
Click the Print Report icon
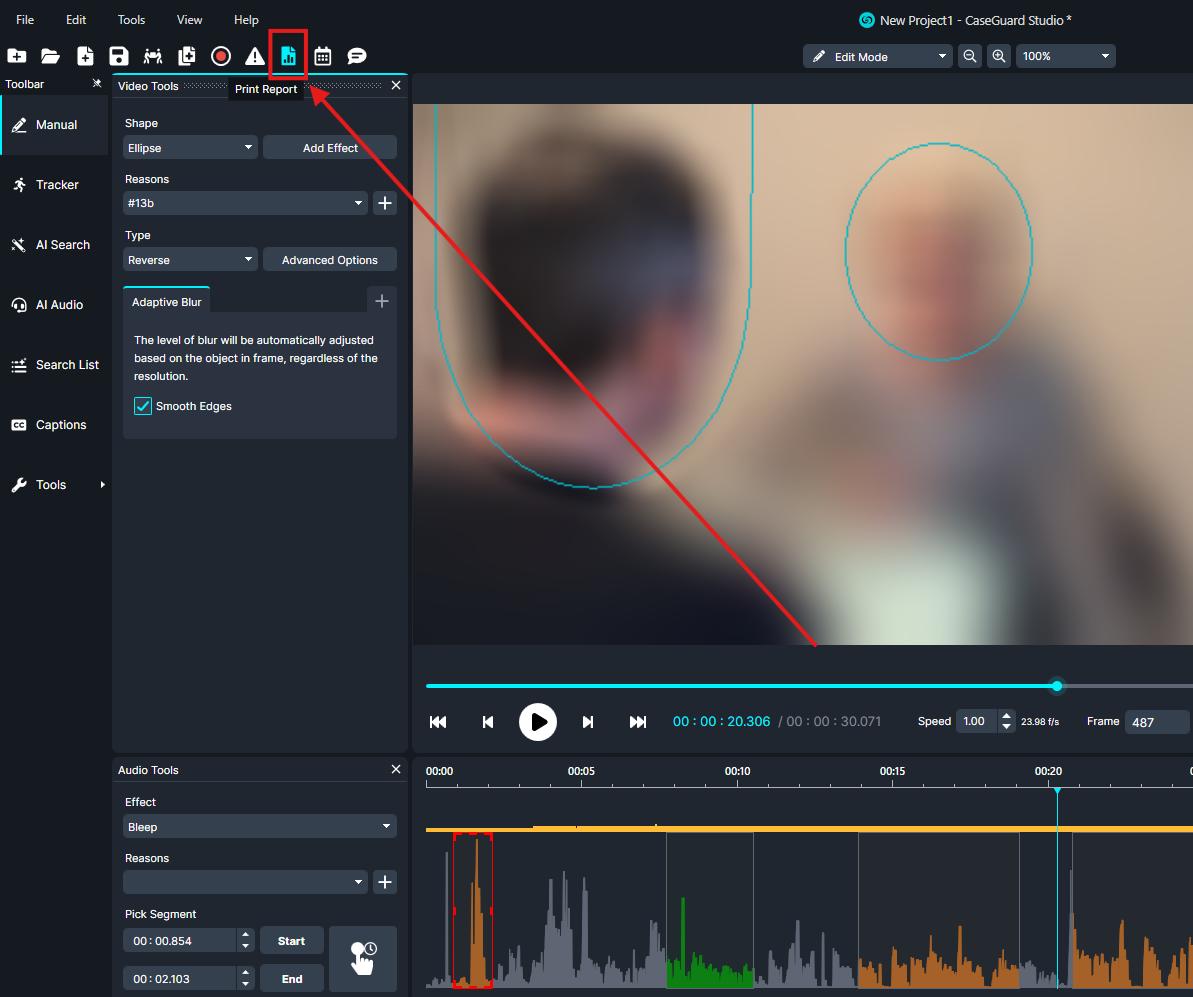click(x=288, y=56)
